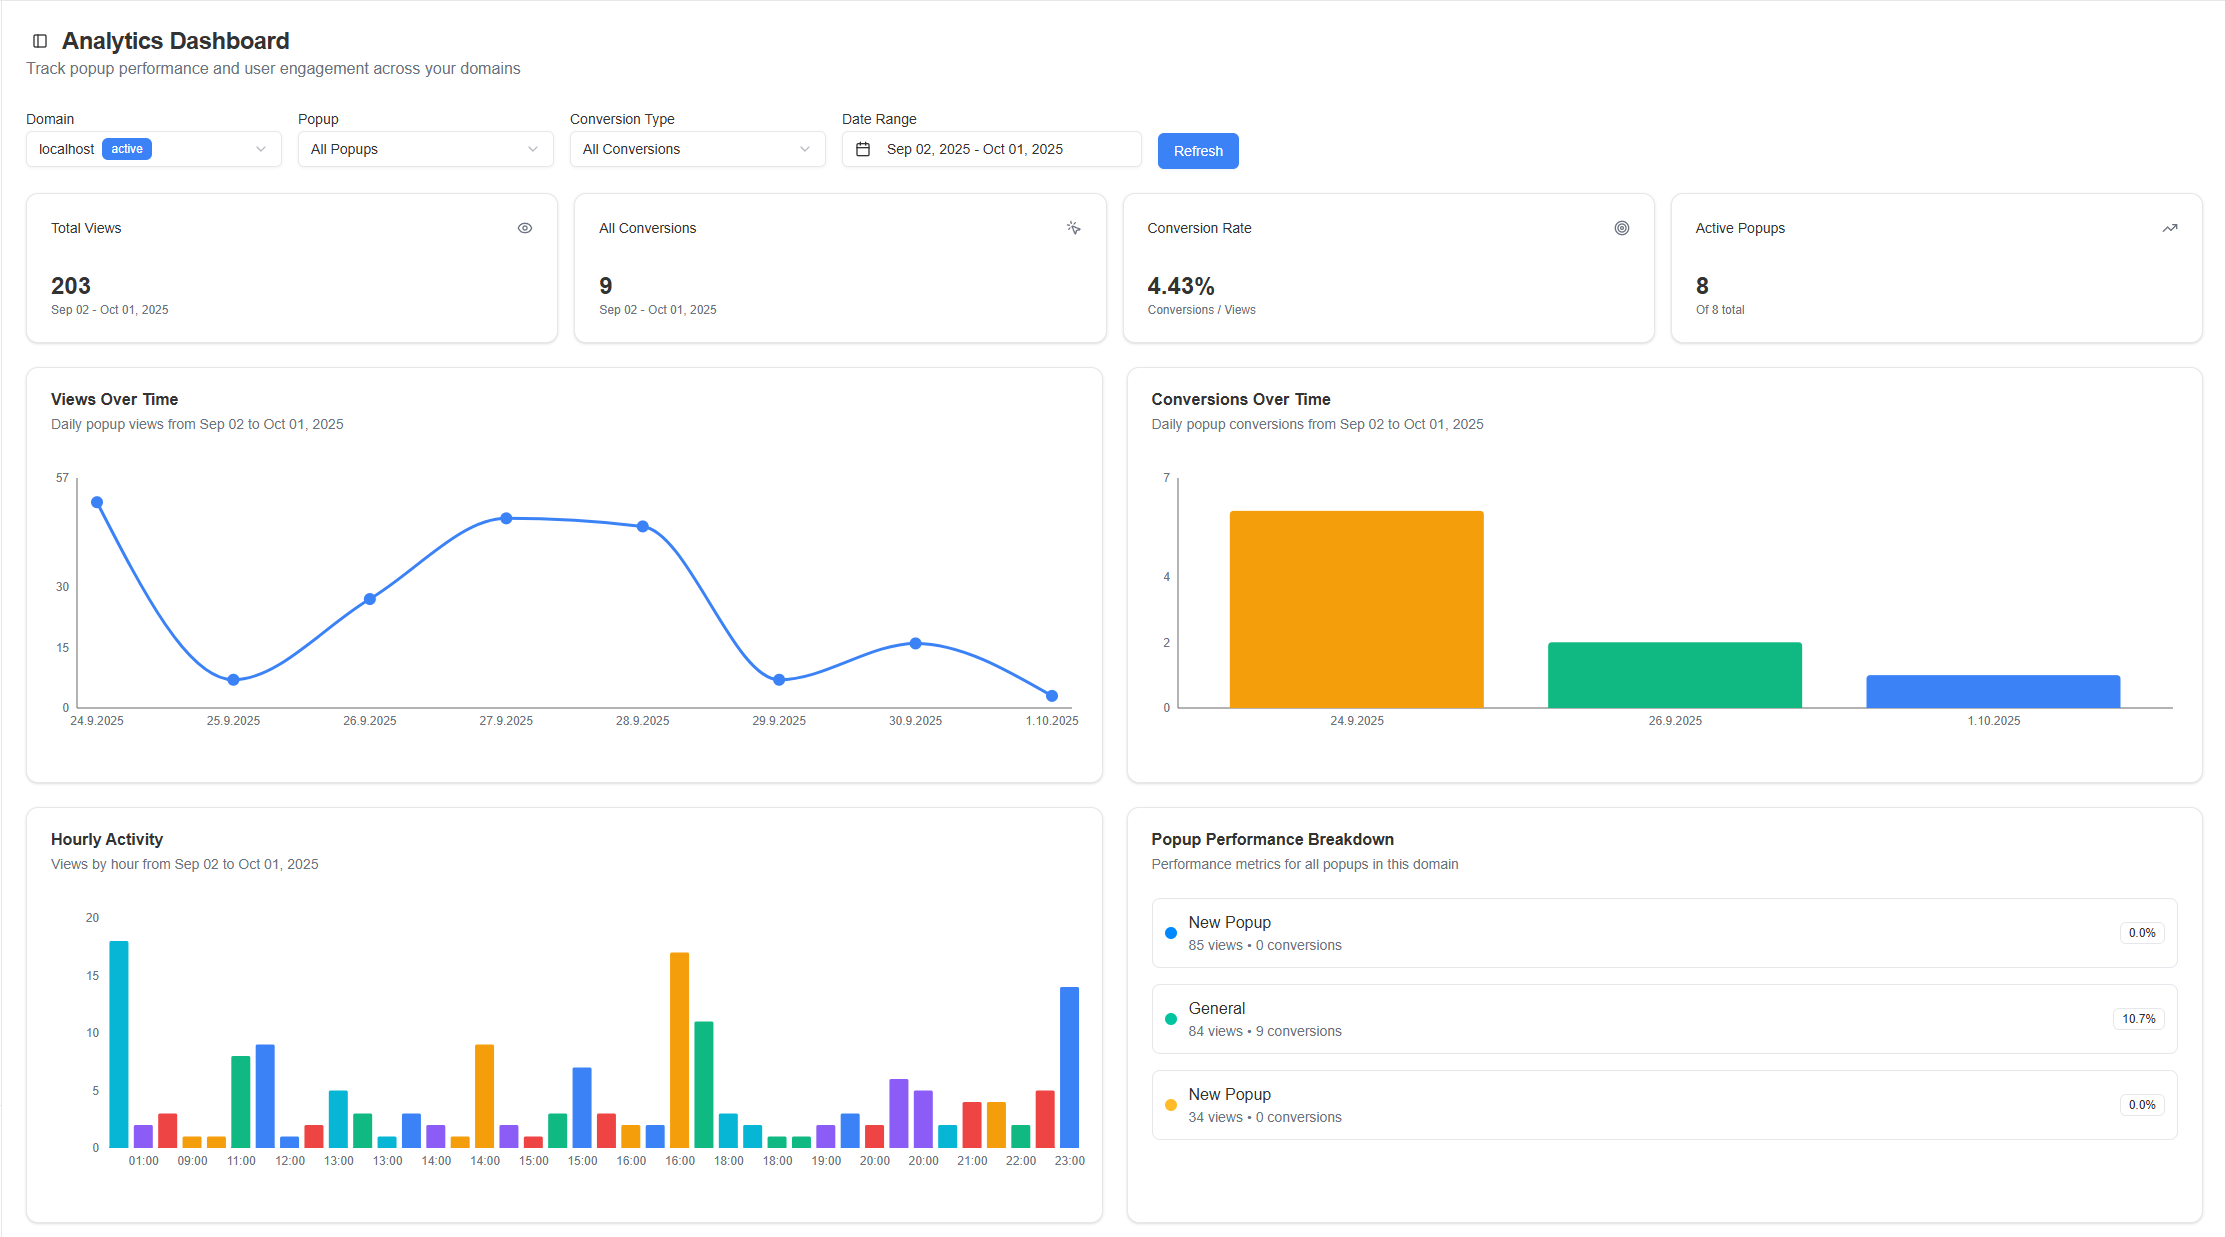
Task: Click the 10.7% conversion badge for General popup
Action: (x=2139, y=1018)
